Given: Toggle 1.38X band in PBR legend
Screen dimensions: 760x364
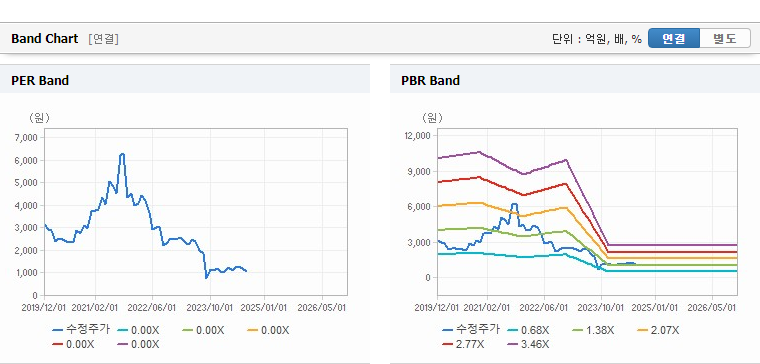Looking at the screenshot, I should coord(593,330).
